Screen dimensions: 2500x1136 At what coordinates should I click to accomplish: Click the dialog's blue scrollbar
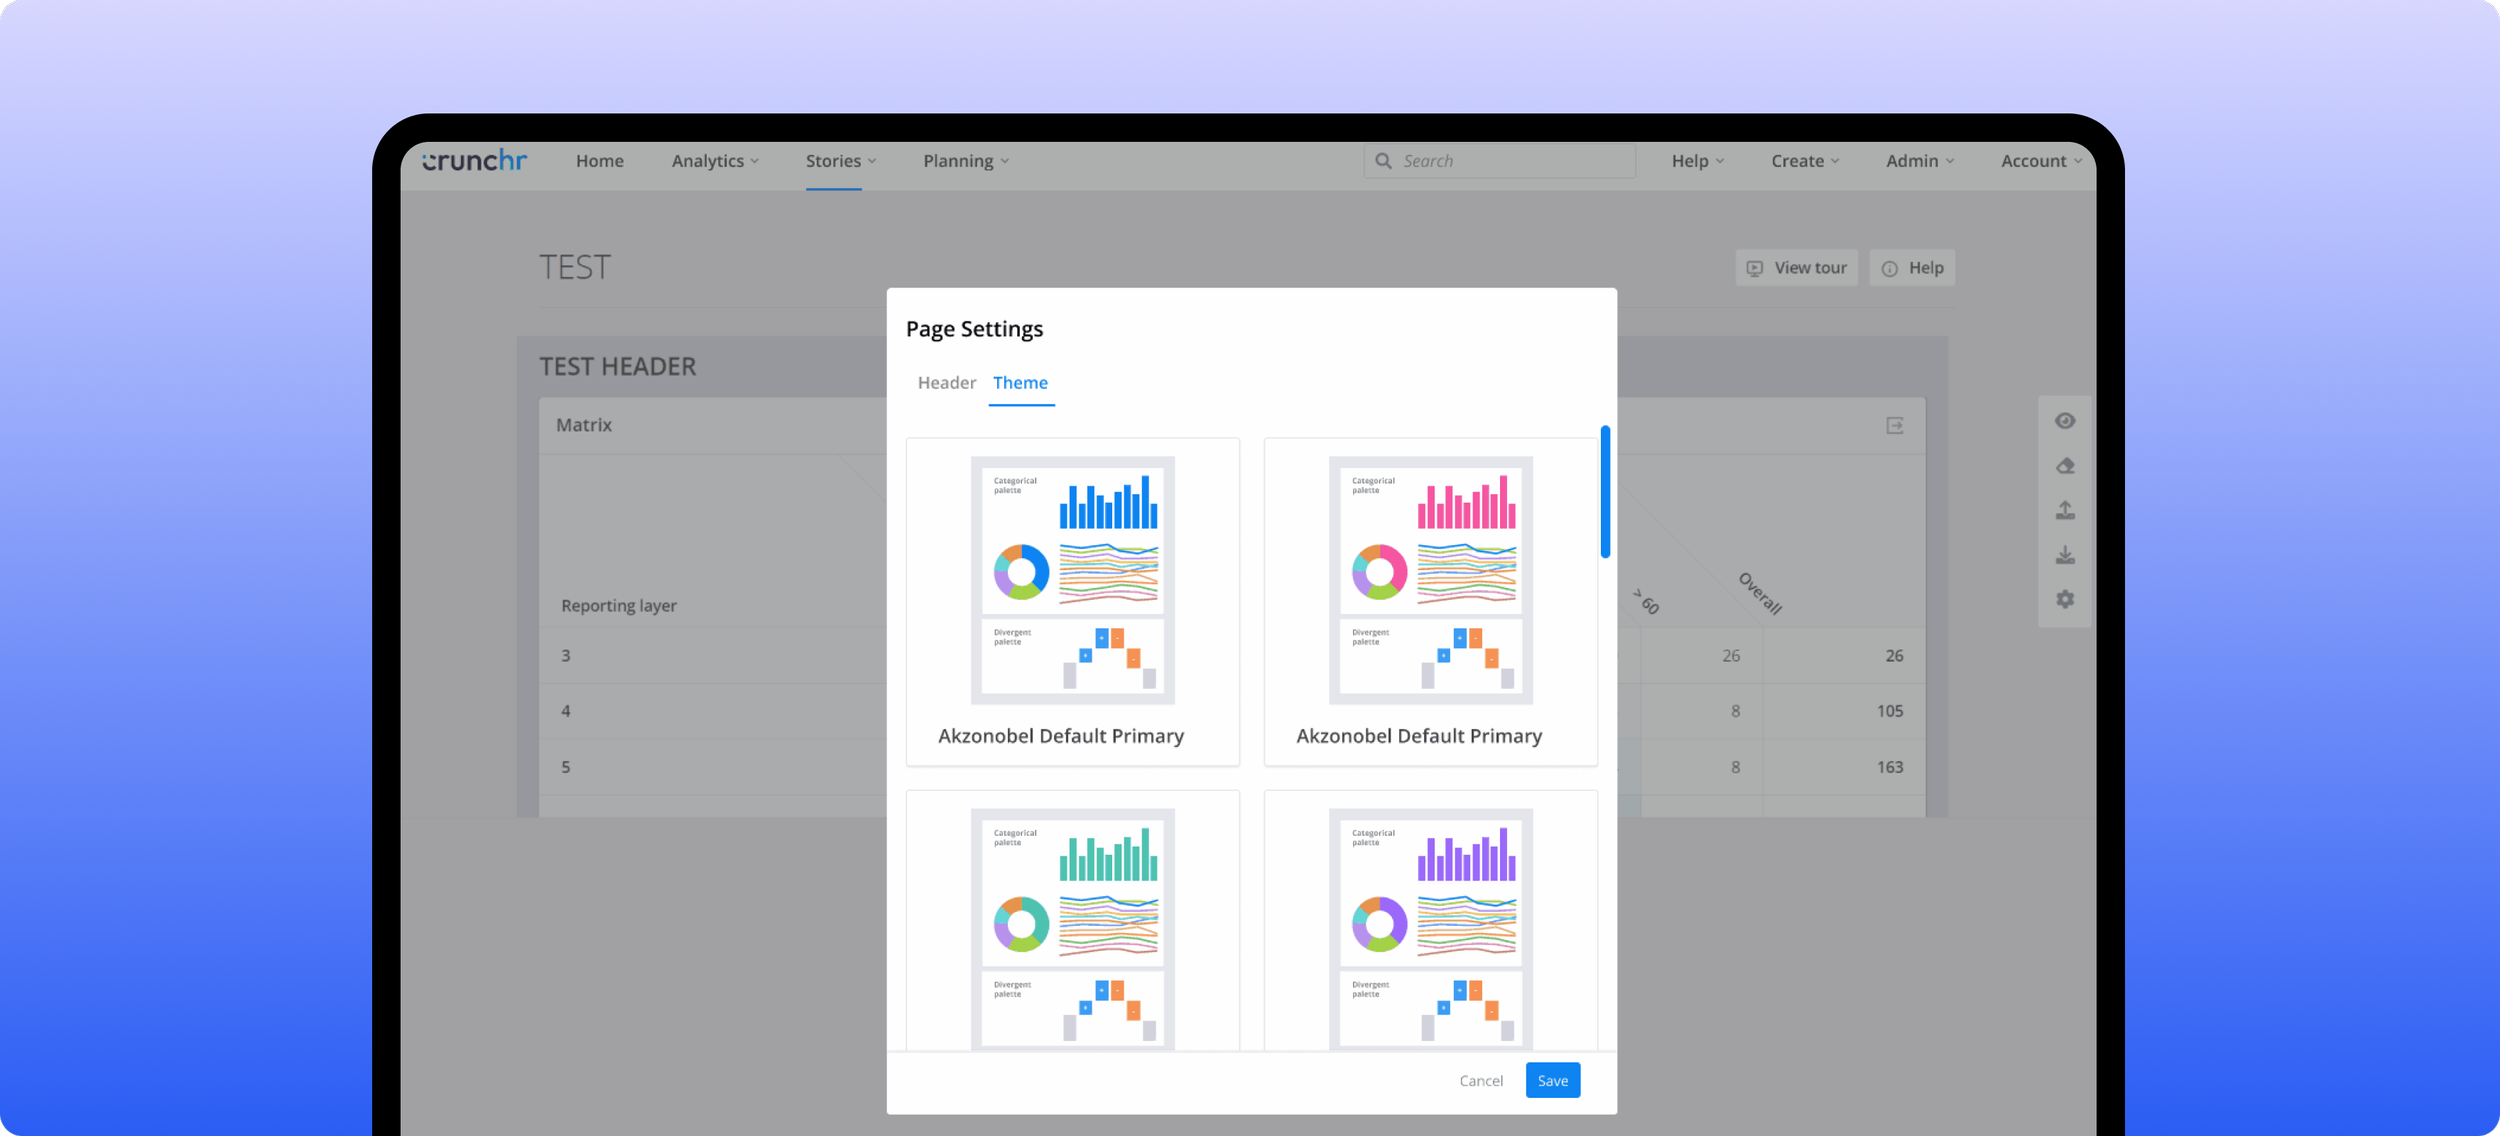[1604, 492]
